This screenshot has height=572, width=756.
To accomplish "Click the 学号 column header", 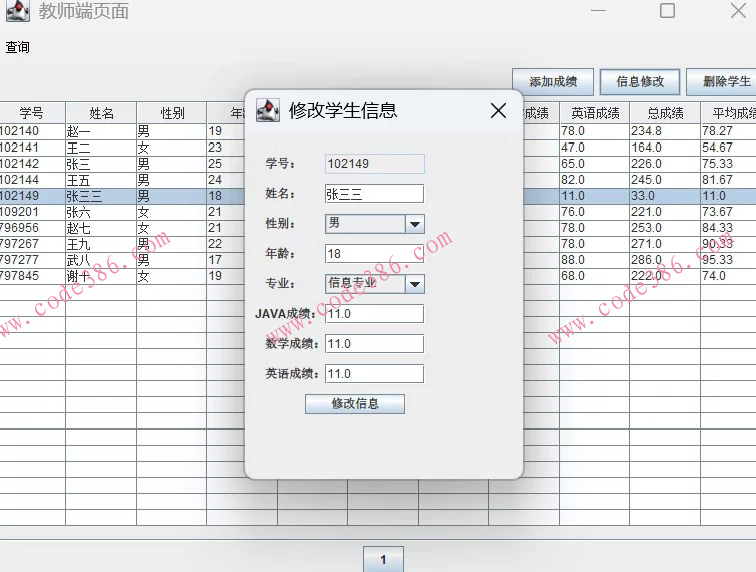I will 32,113.
